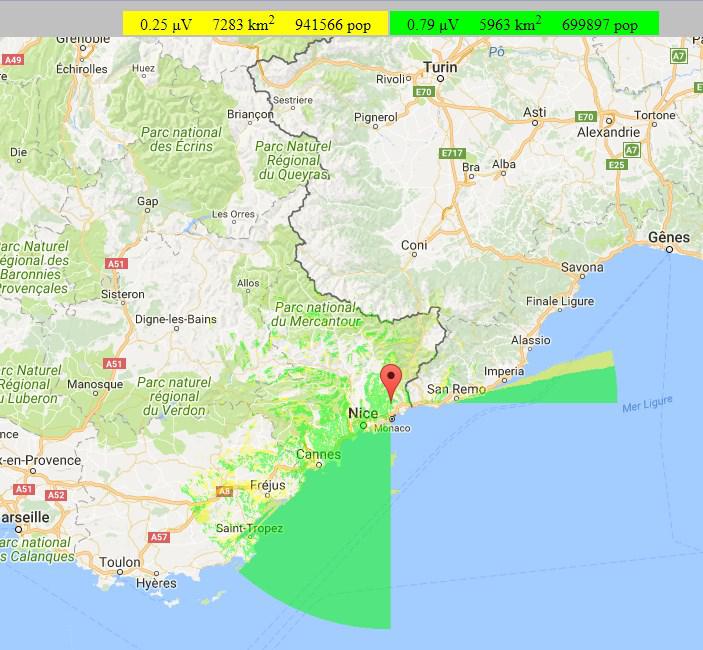Select the green 0.79 µV legend box
The image size is (703, 650).
click(x=523, y=24)
